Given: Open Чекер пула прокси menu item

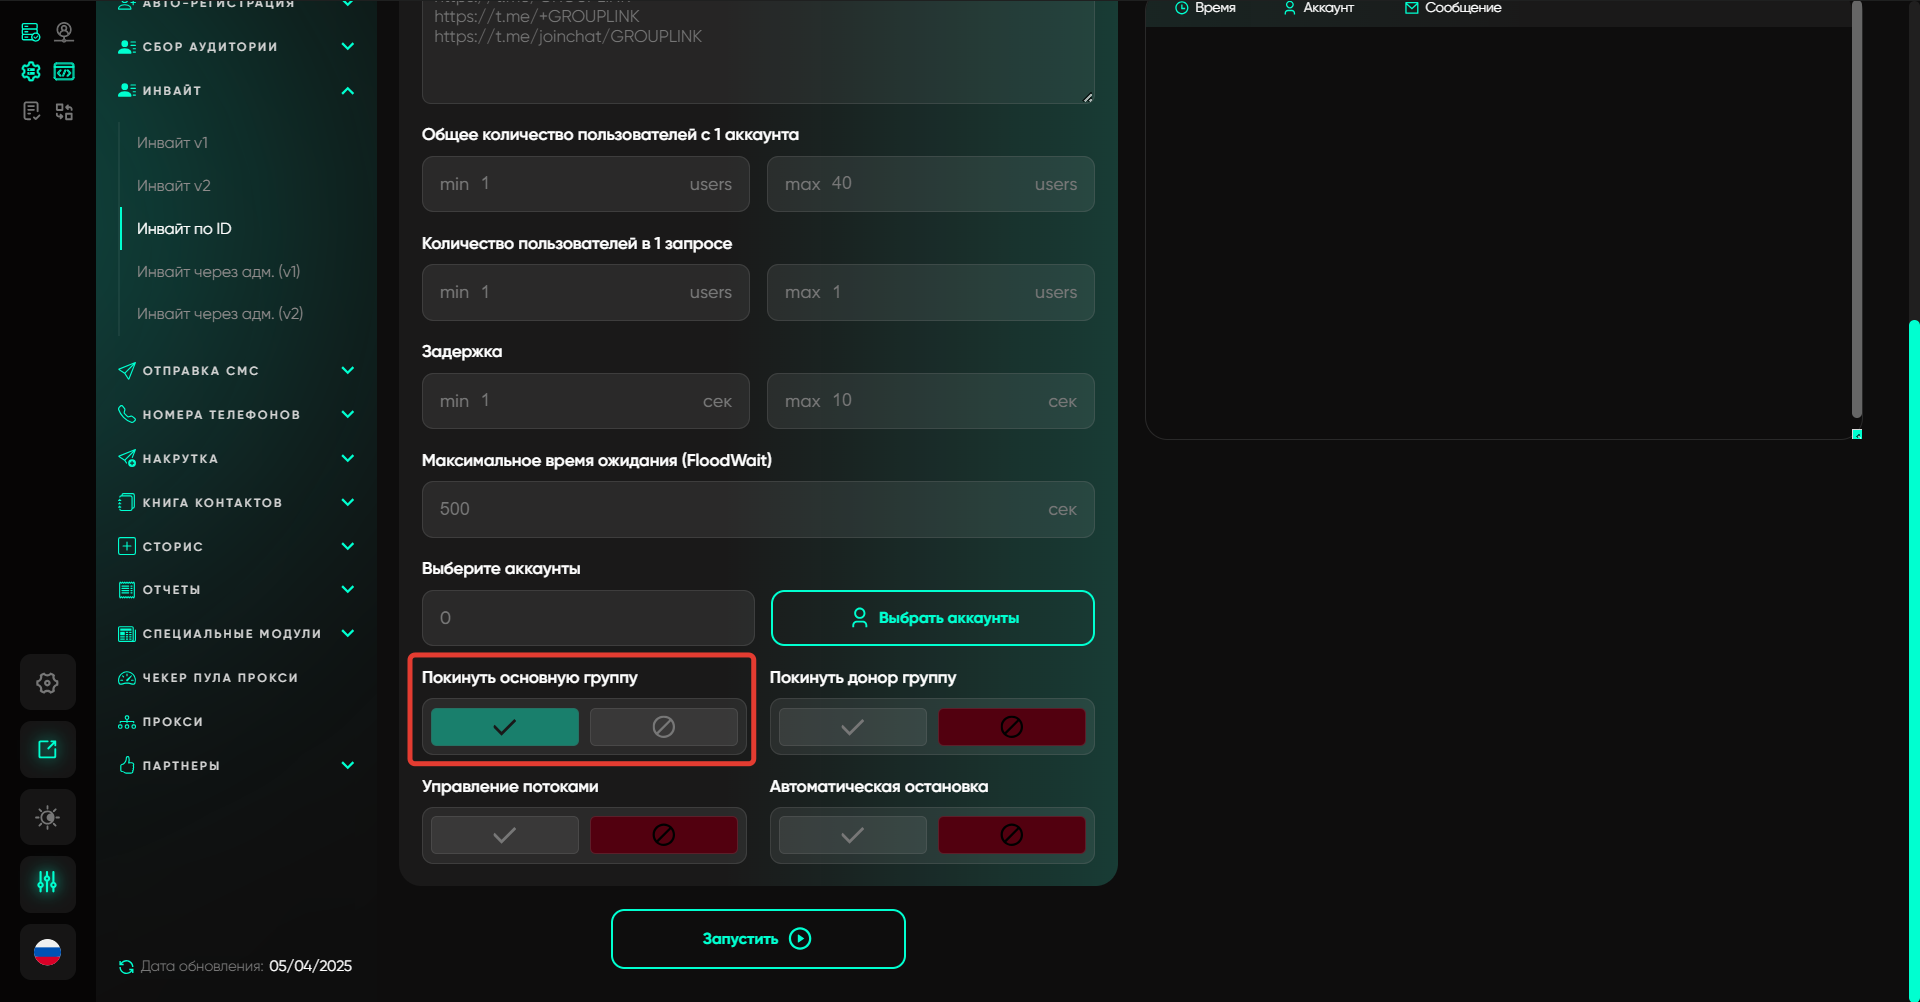Looking at the screenshot, I should 220,678.
